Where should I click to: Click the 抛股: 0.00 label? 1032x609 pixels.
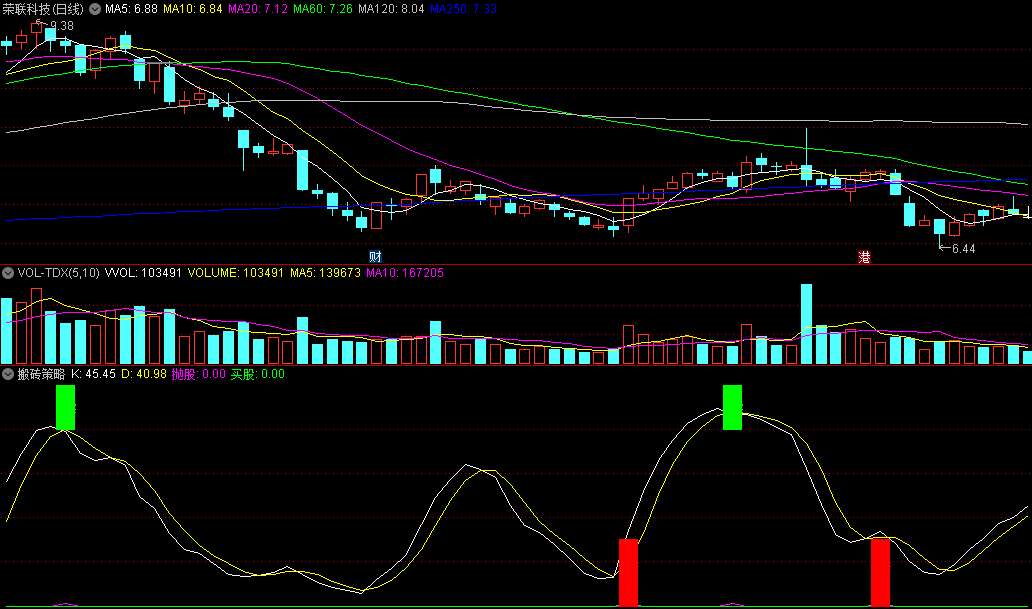pyautogui.click(x=198, y=374)
